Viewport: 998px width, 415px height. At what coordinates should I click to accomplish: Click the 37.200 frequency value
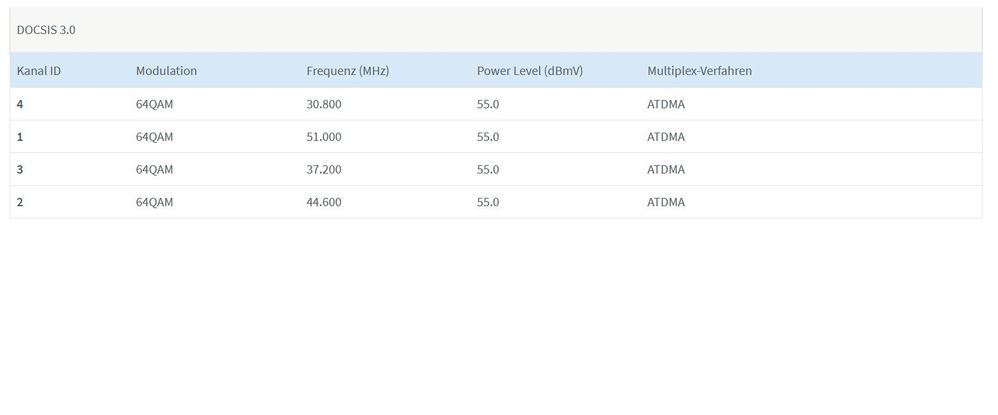(x=323, y=169)
